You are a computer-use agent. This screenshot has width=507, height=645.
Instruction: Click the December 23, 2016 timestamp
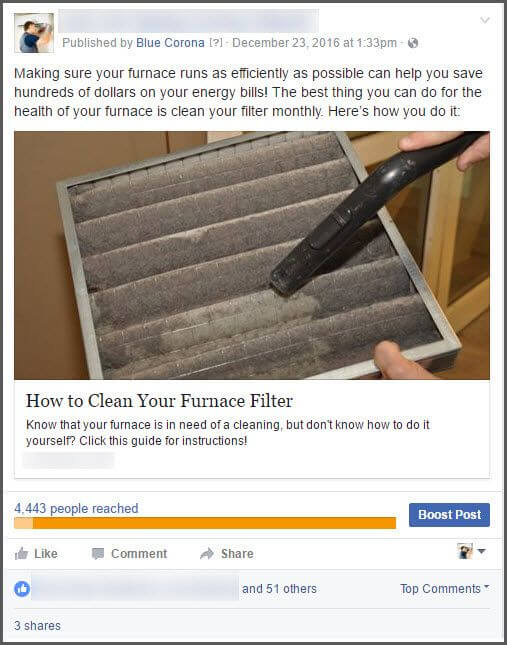point(315,43)
